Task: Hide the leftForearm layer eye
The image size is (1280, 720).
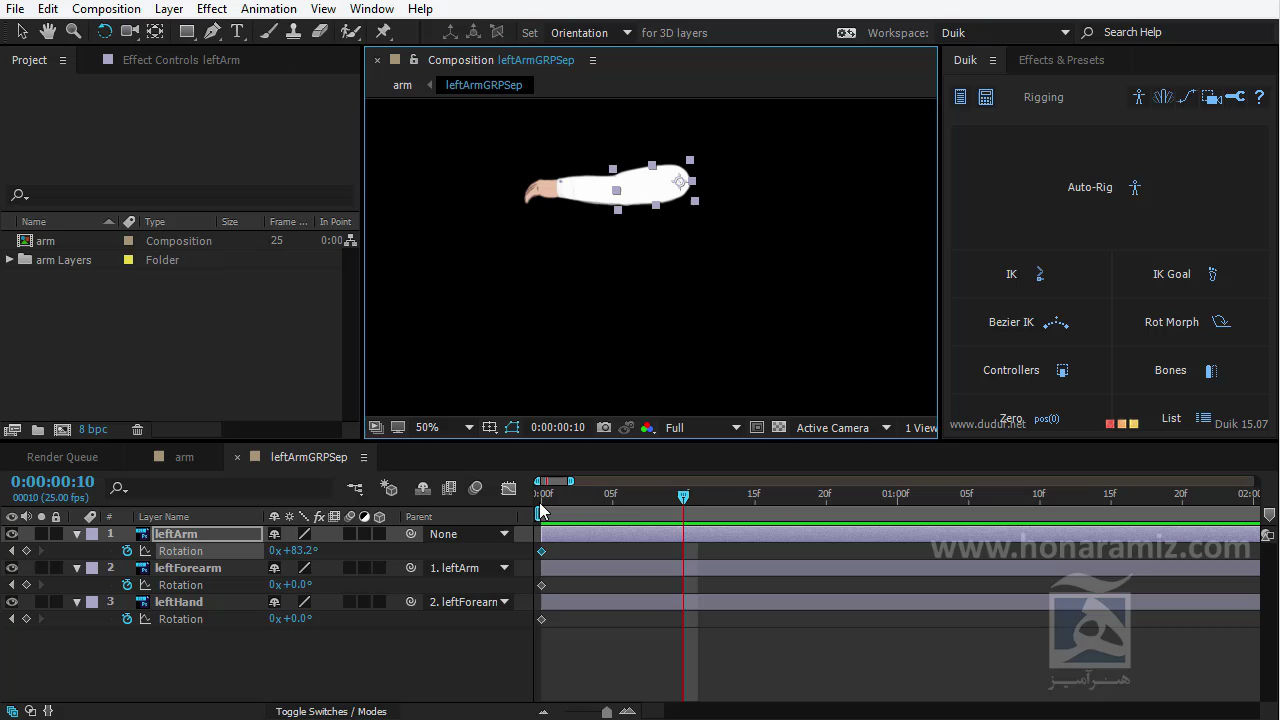Action: pyautogui.click(x=12, y=568)
